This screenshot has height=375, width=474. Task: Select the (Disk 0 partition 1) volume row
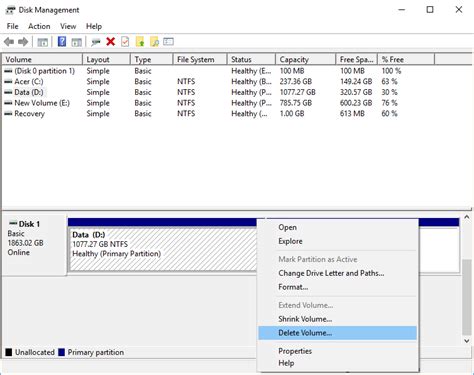pos(219,71)
